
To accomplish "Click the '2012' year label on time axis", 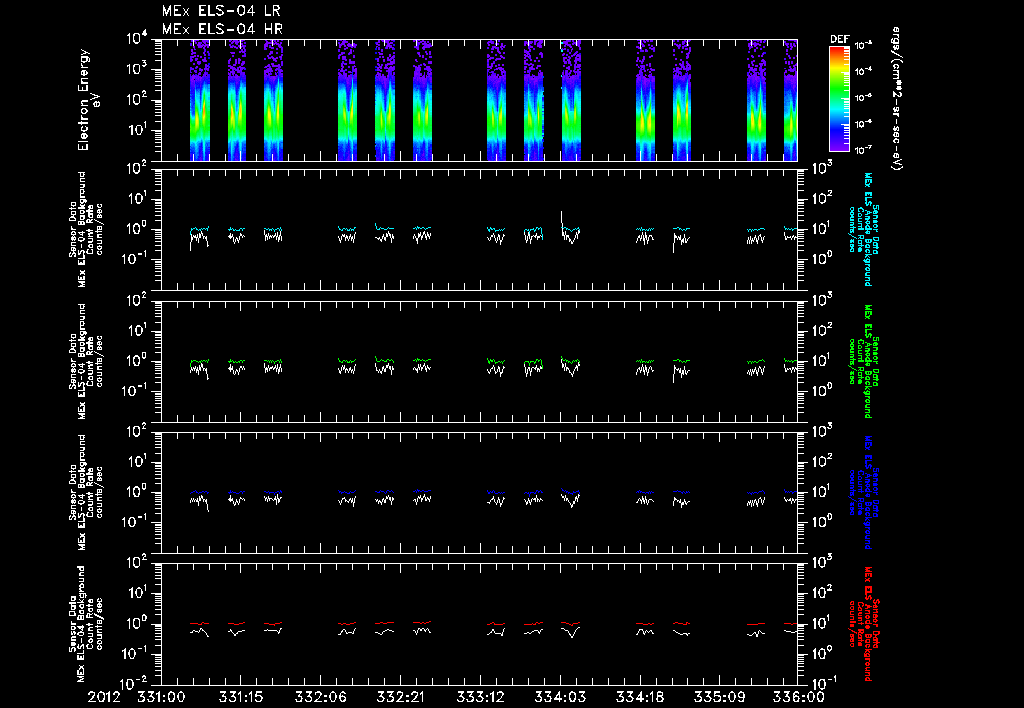I will [104, 698].
